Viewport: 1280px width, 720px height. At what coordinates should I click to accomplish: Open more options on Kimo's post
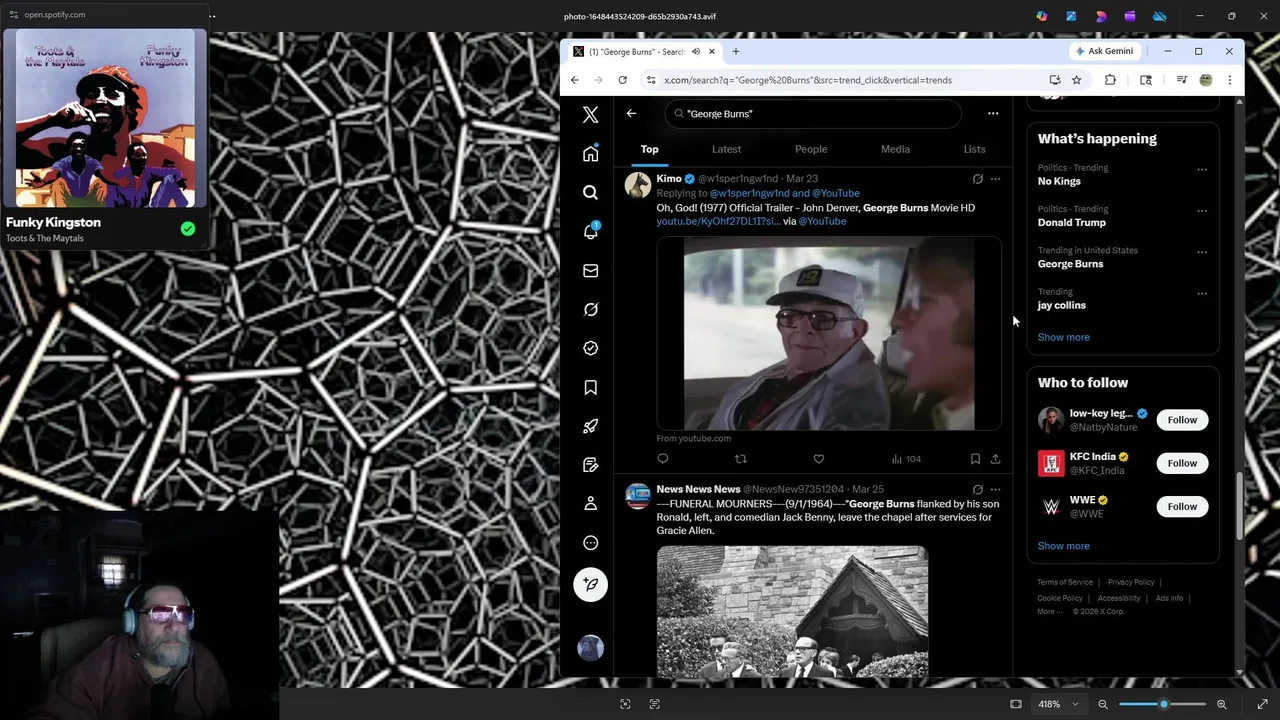pos(995,179)
